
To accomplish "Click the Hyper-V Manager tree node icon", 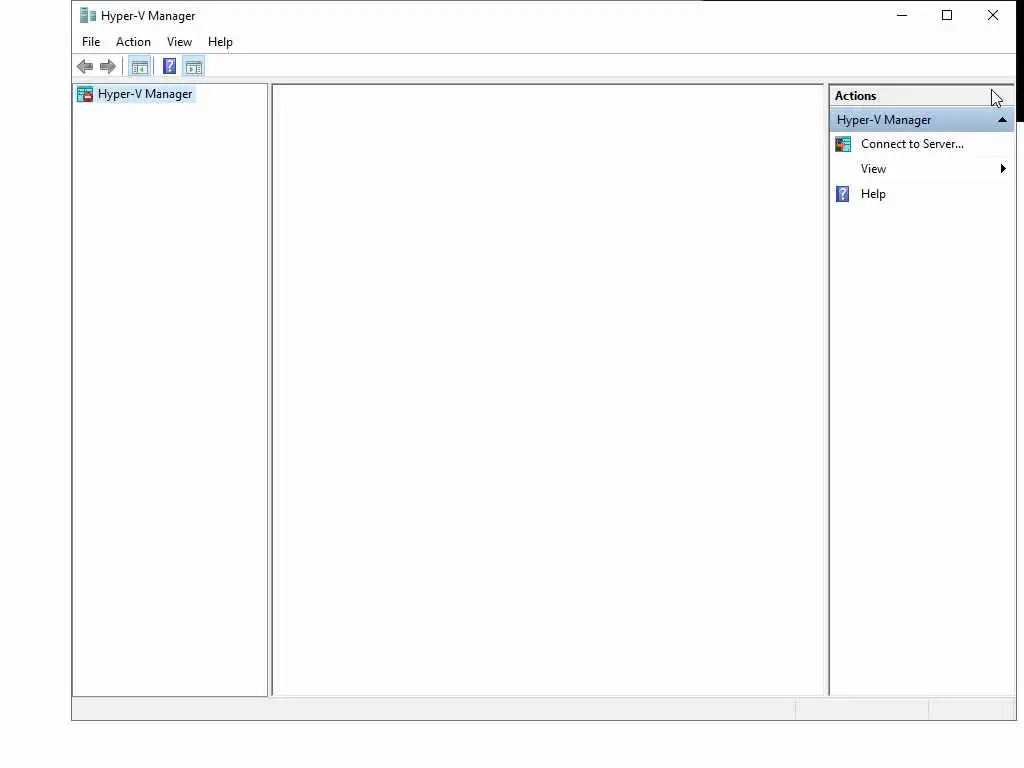I will (85, 94).
